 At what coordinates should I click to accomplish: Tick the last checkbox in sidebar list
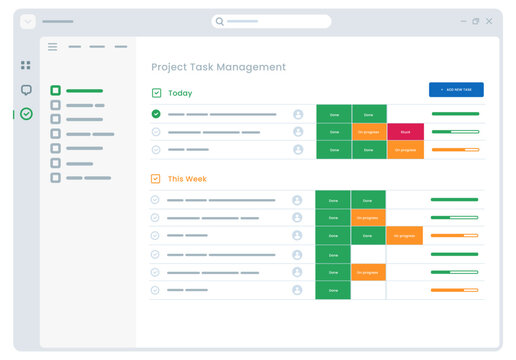pyautogui.click(x=56, y=178)
